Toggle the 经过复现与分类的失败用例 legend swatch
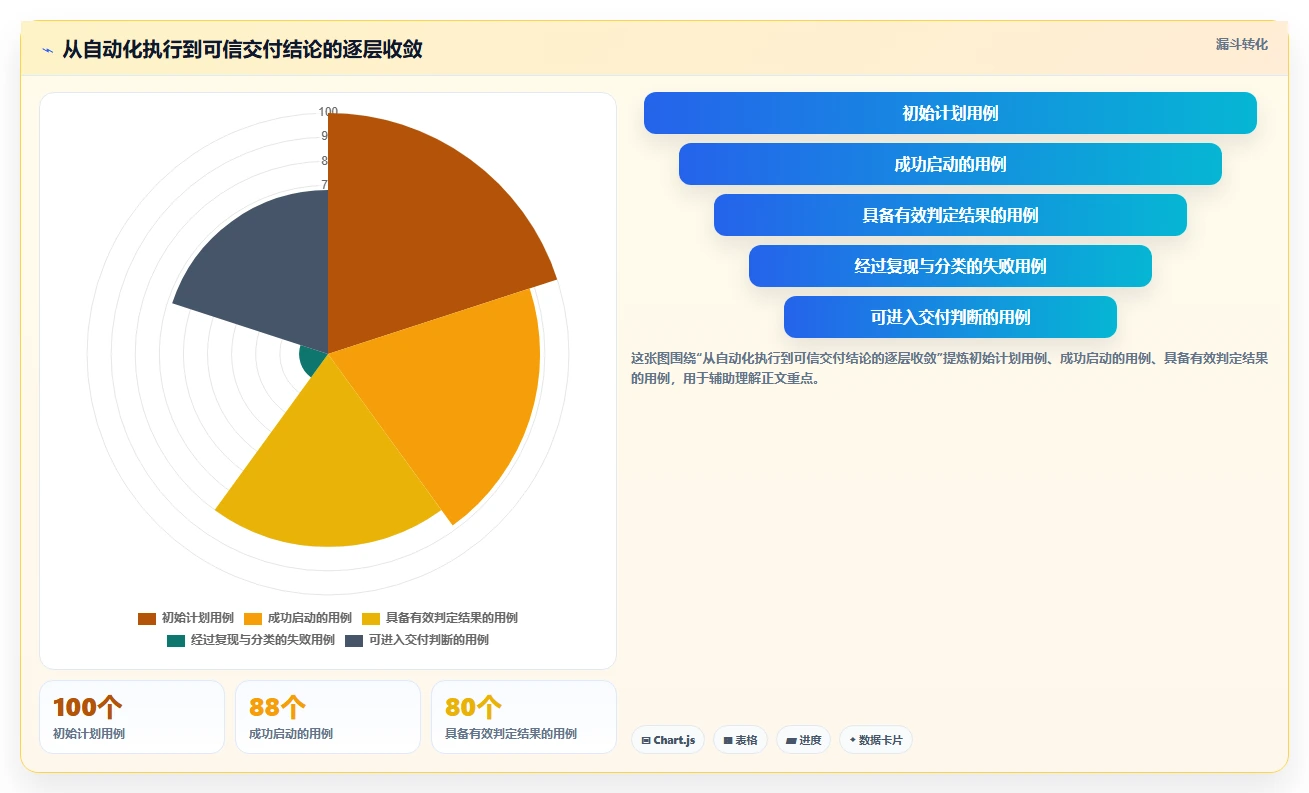Screen dimensions: 1309x793 (x=176, y=640)
